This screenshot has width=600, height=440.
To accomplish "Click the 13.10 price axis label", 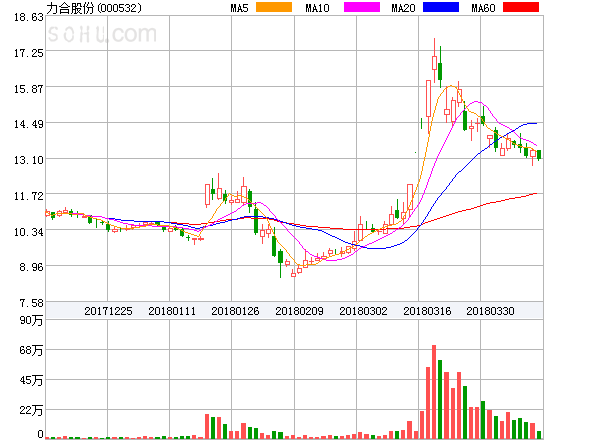I will 29,160.
